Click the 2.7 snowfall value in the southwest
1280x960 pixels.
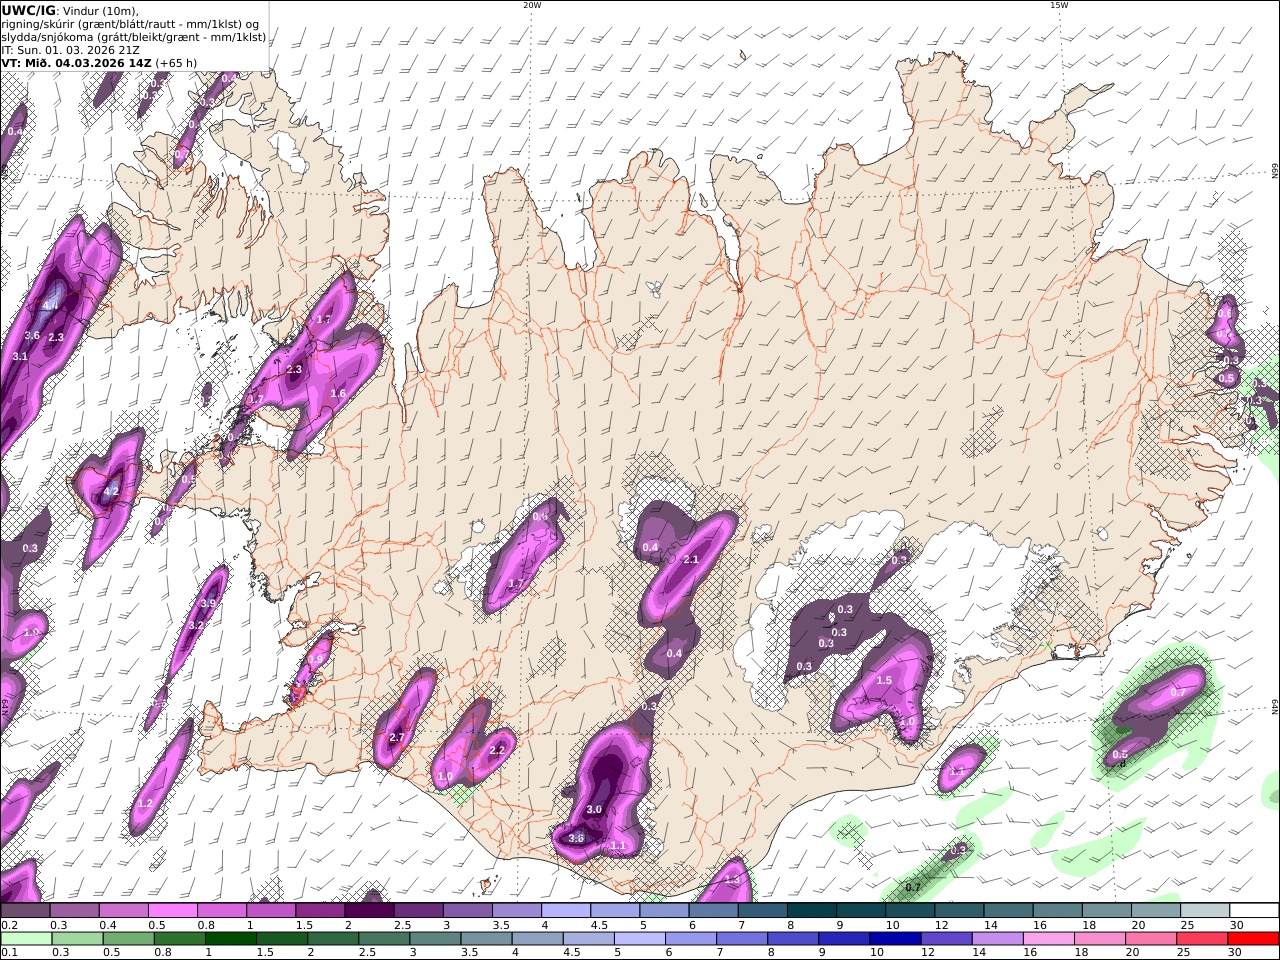point(396,738)
